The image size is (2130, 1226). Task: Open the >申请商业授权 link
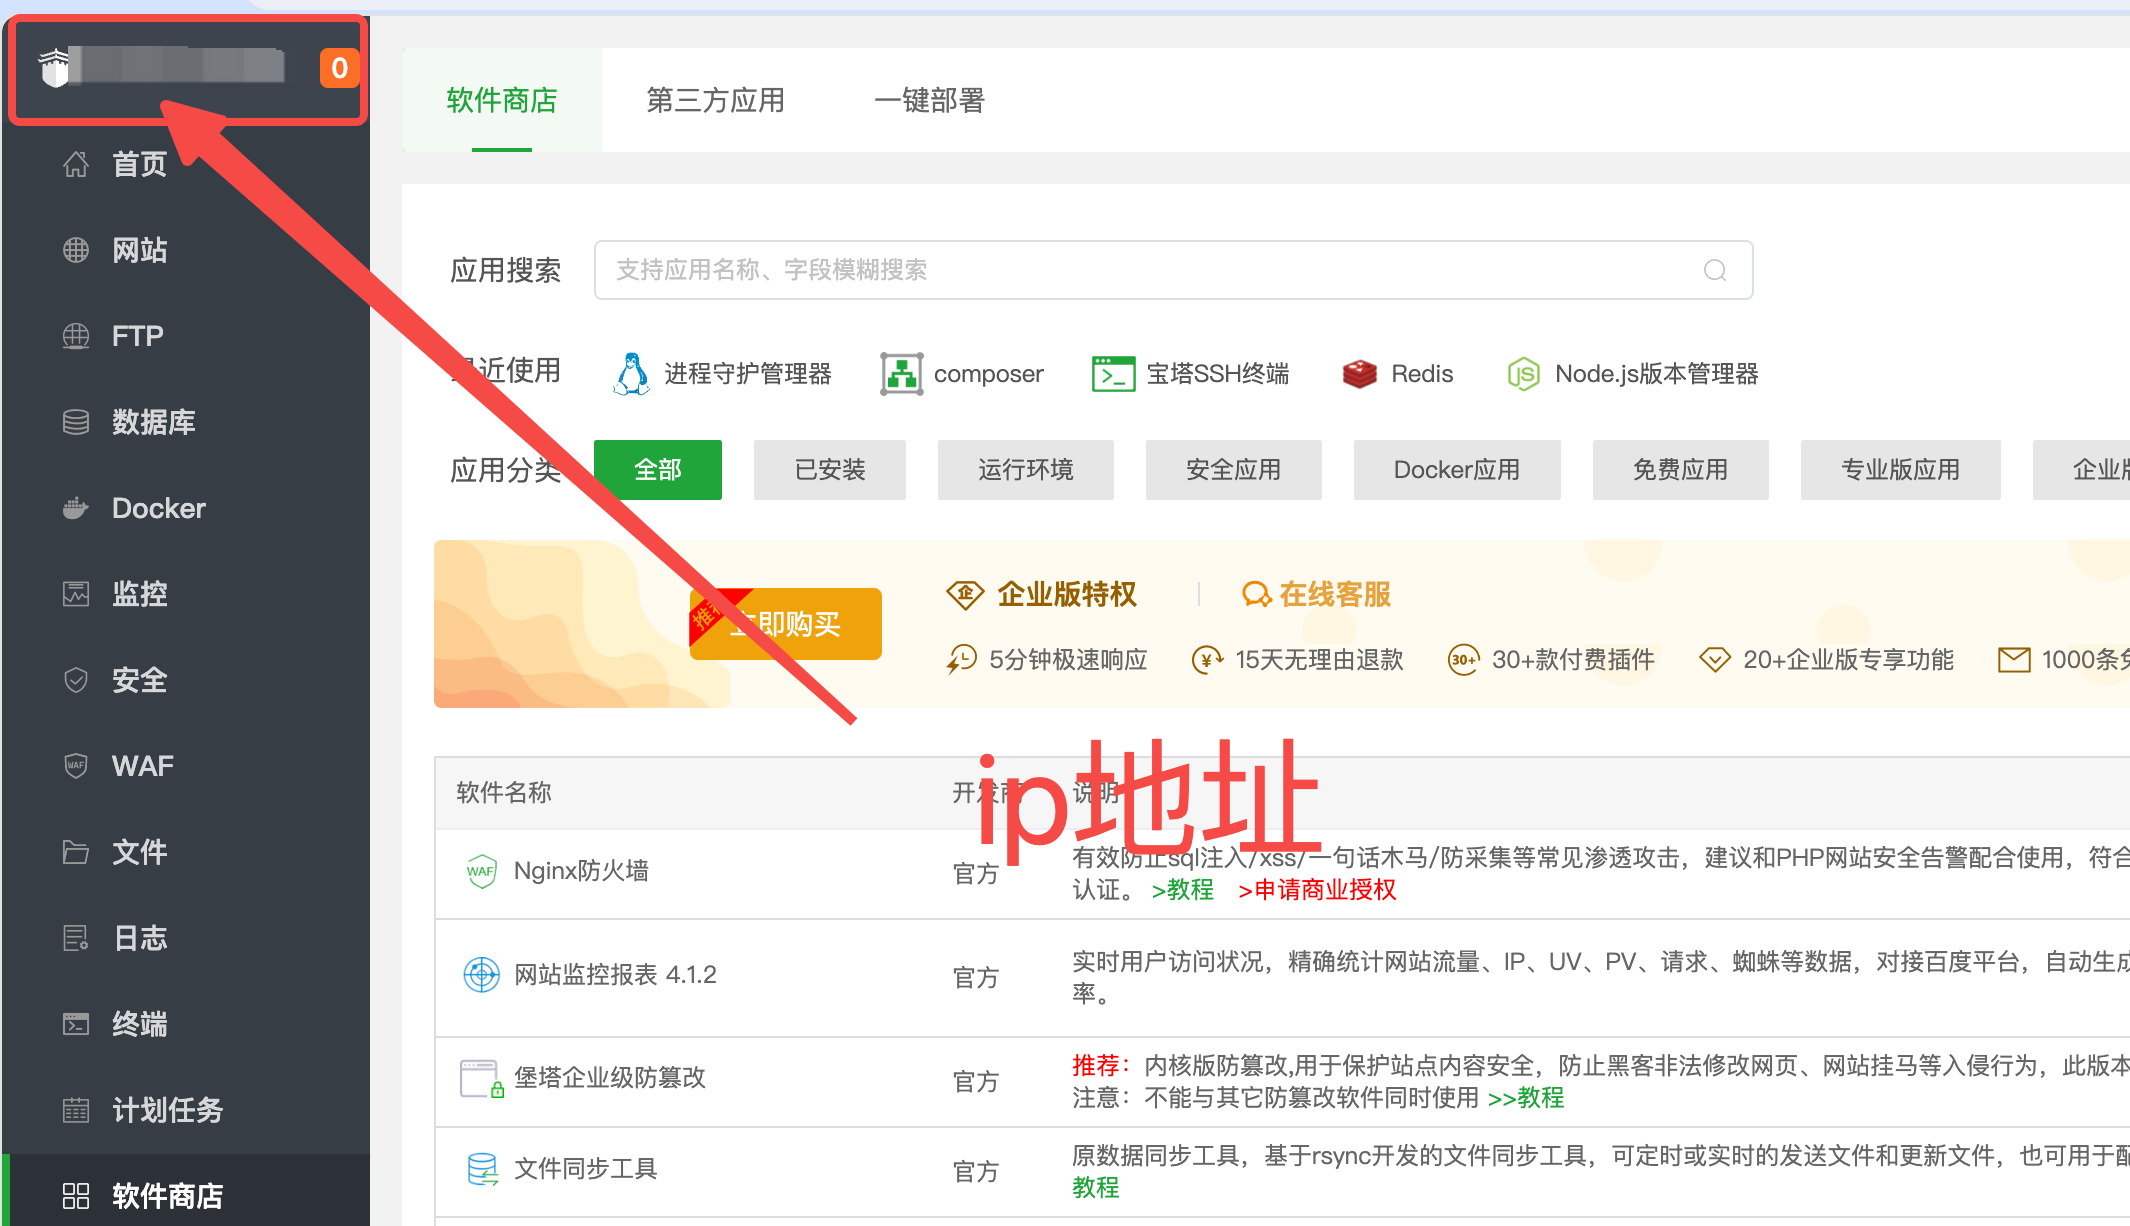(1316, 890)
